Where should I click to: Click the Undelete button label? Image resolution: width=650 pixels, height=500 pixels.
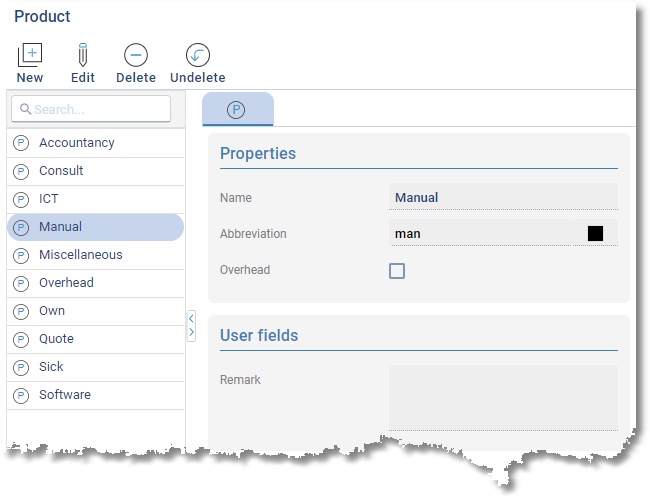tap(198, 78)
